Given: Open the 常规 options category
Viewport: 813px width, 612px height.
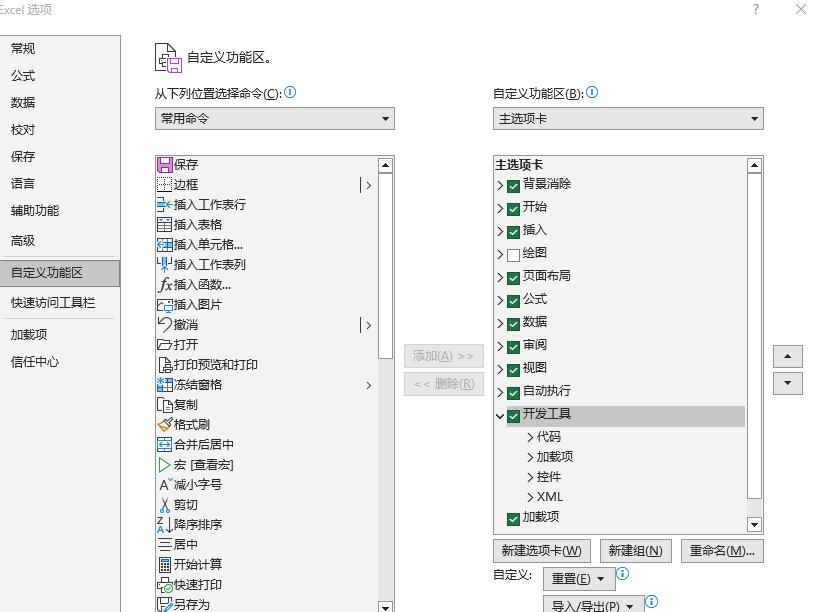Looking at the screenshot, I should coord(23,49).
